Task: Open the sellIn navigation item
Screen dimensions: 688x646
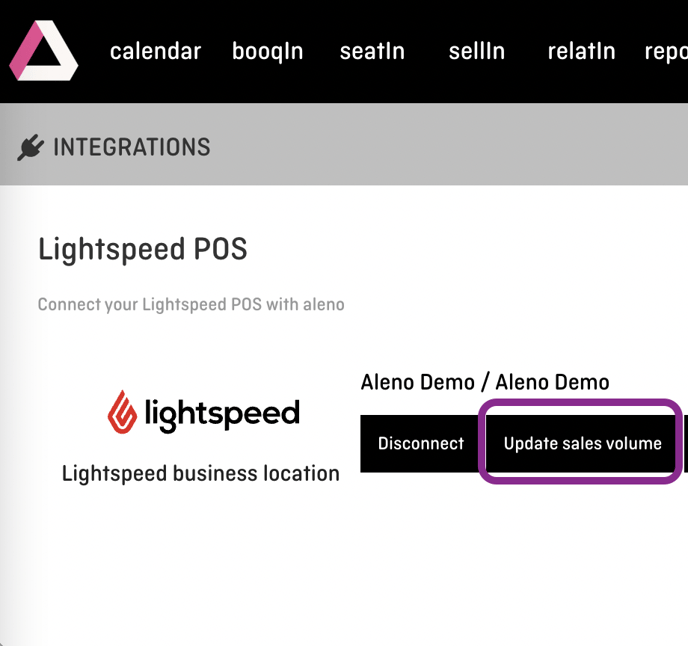Action: 477,51
